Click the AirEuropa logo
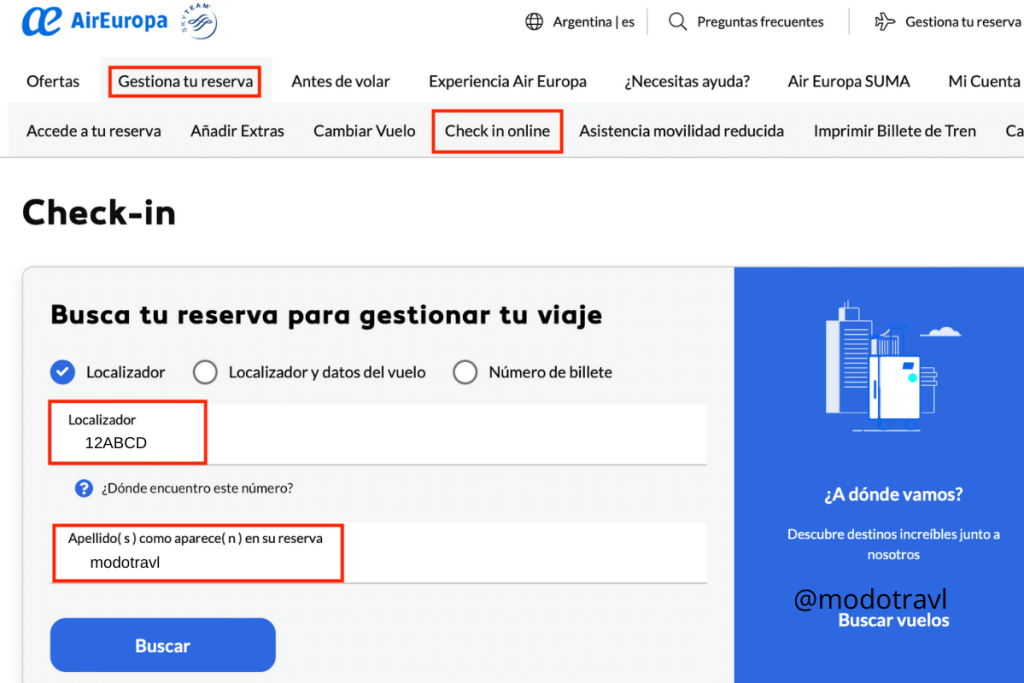This screenshot has width=1024, height=683. [95, 21]
